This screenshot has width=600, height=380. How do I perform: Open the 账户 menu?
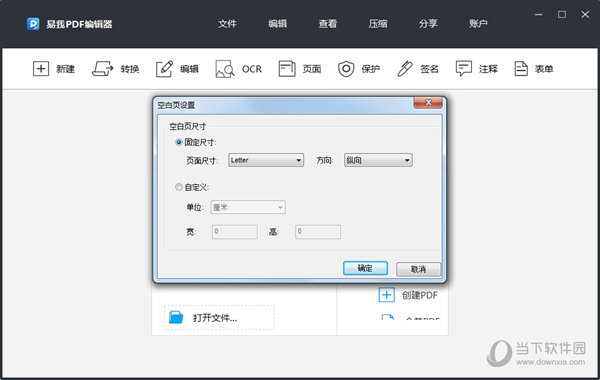click(478, 24)
